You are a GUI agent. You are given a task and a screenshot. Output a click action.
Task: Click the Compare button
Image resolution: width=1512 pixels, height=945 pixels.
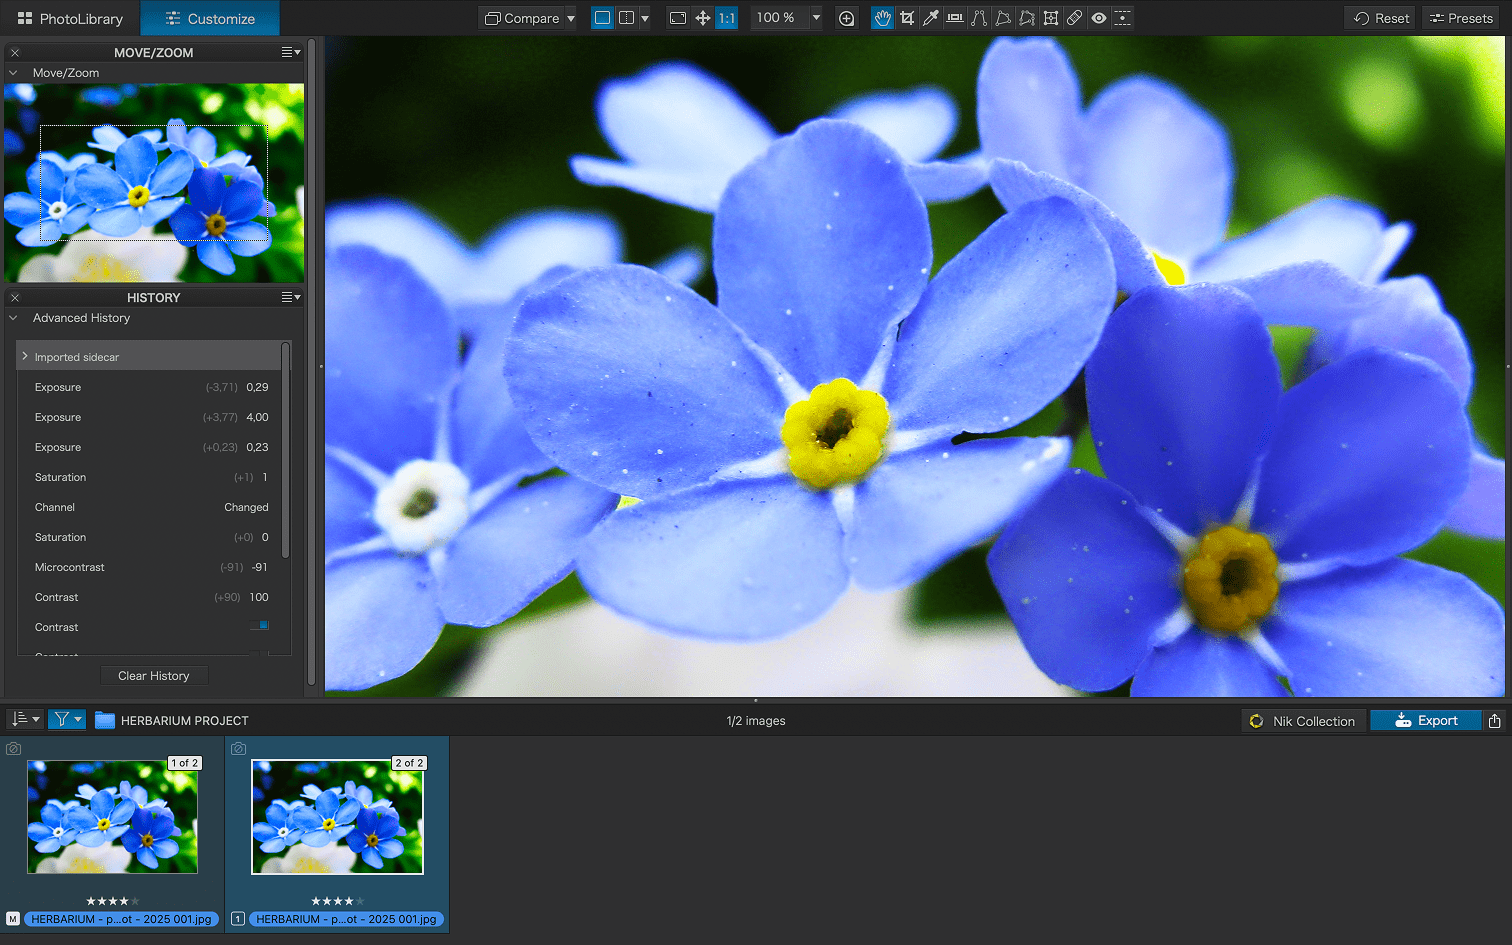click(522, 18)
